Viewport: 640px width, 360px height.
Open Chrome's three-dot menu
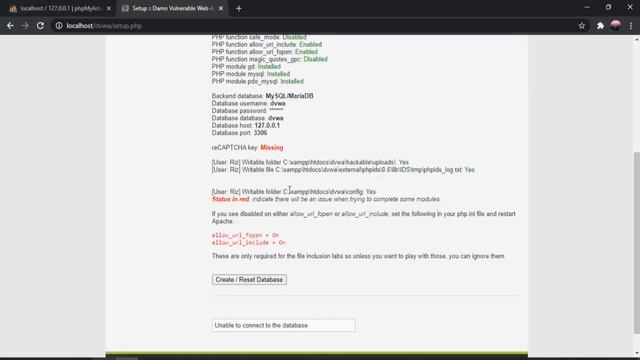coord(631,26)
